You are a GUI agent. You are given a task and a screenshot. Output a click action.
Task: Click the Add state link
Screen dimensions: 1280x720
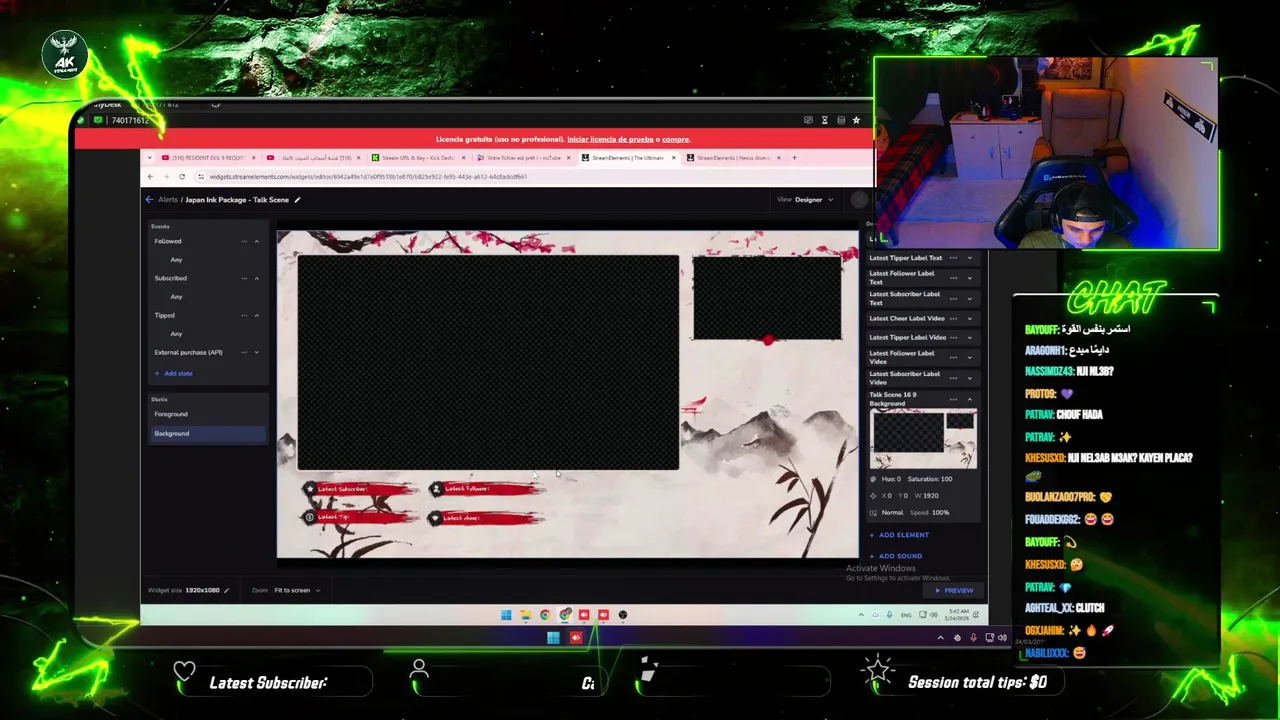click(x=174, y=373)
